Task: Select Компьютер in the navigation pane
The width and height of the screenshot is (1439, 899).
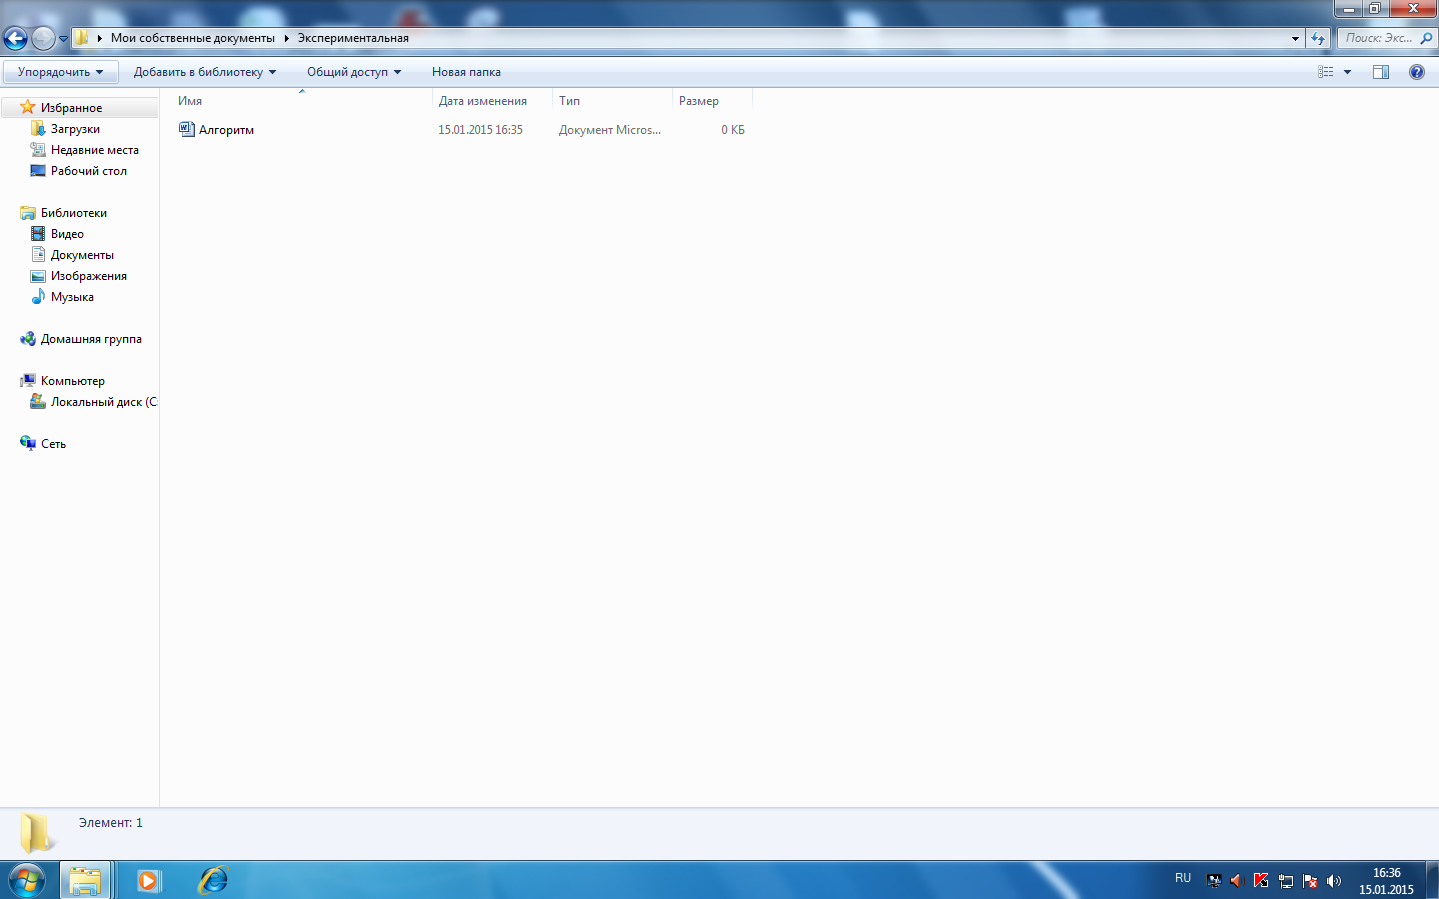Action: [72, 381]
